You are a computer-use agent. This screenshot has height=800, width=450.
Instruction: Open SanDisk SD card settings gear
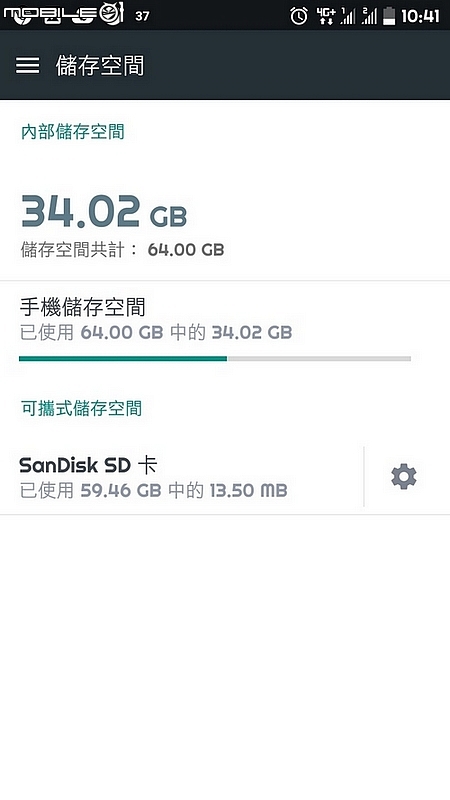[x=404, y=477]
